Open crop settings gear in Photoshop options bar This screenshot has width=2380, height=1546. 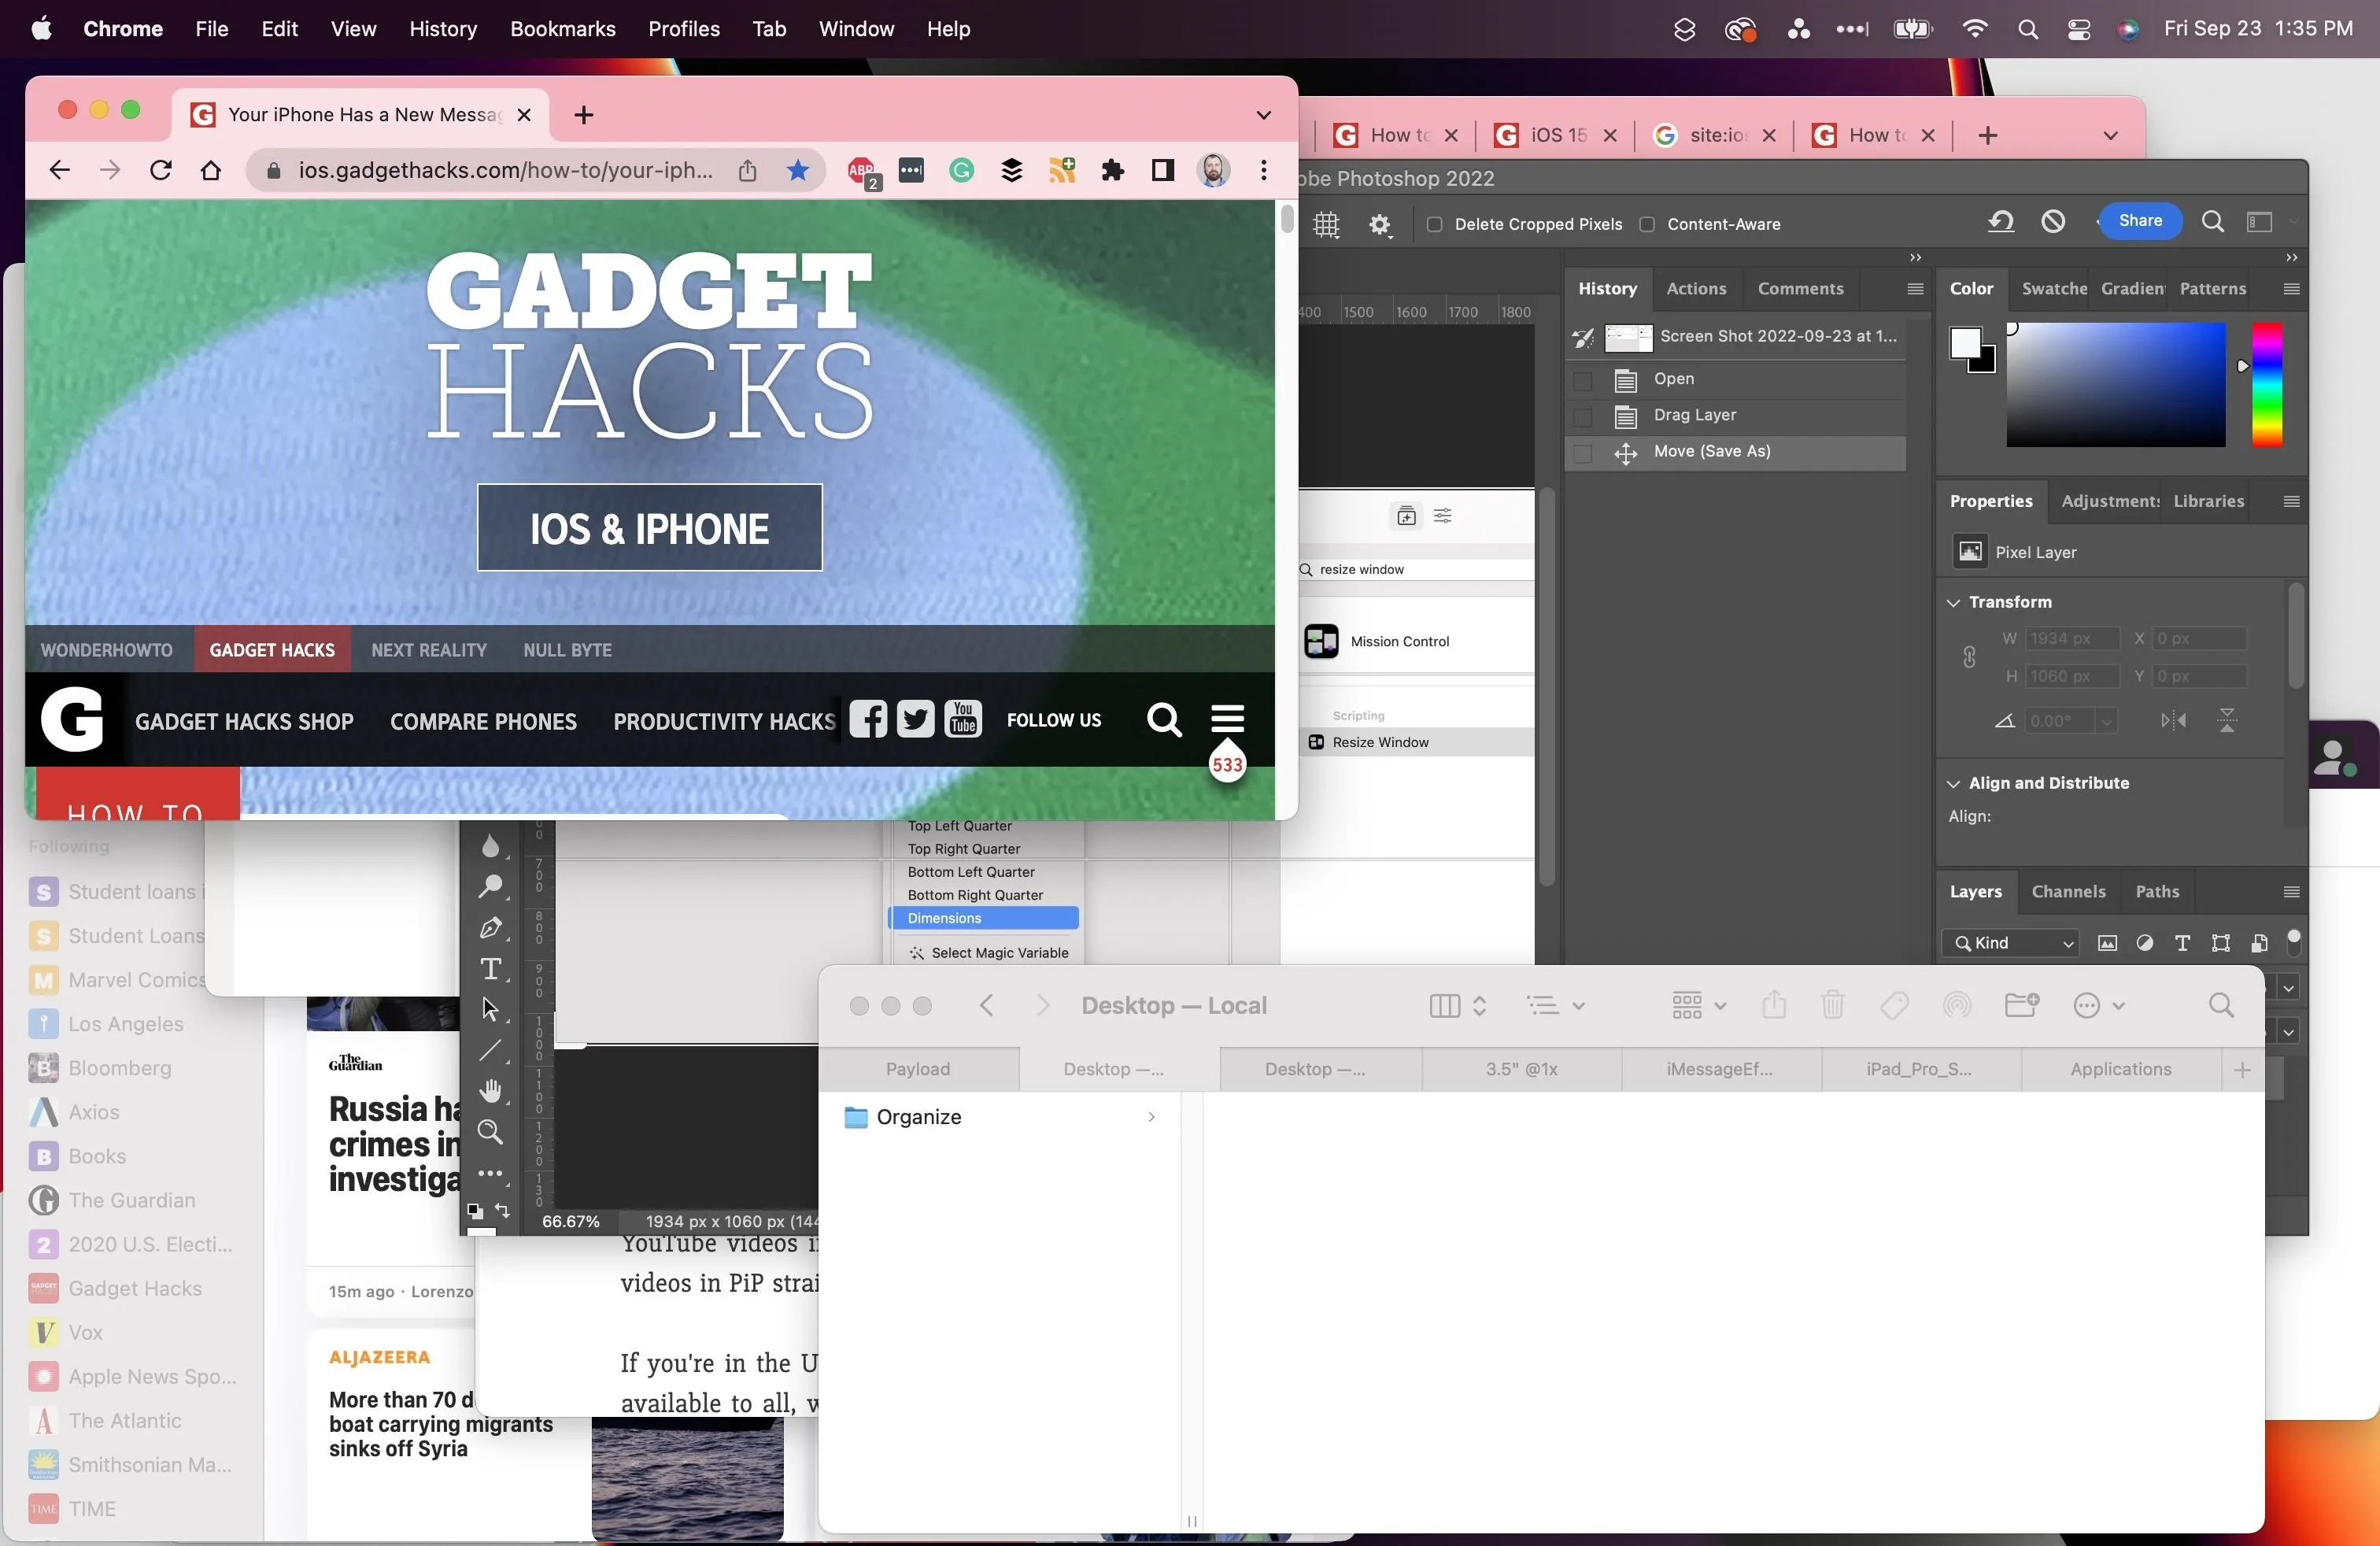[1380, 224]
